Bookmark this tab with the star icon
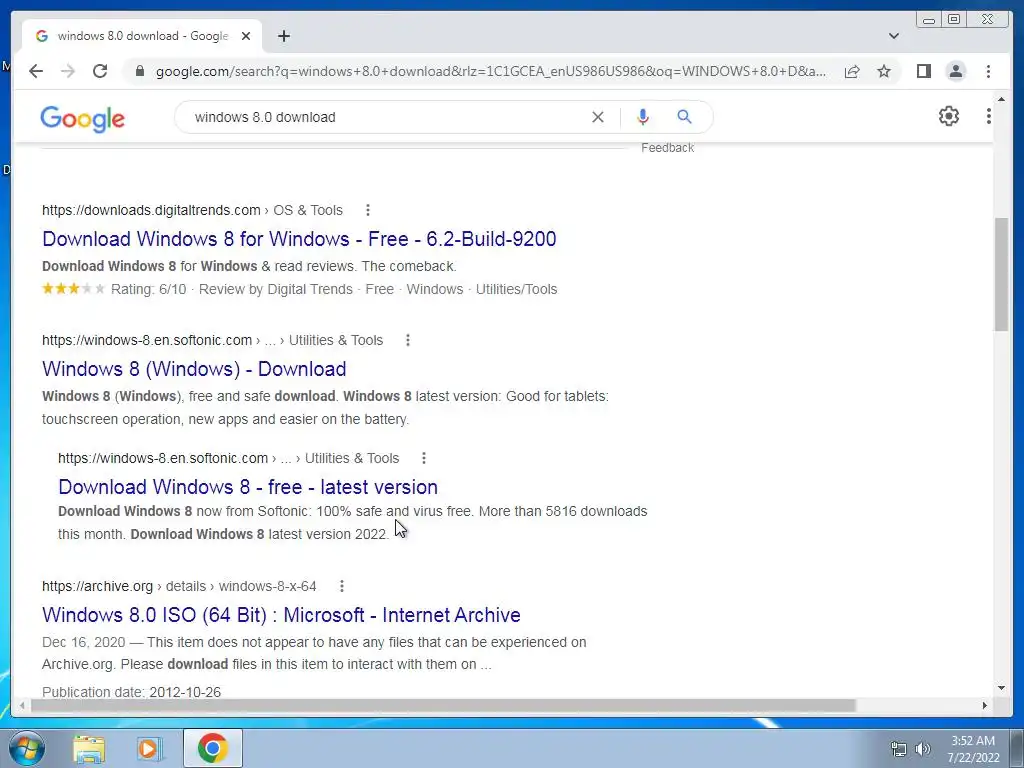This screenshot has height=768, width=1024. coord(884,71)
